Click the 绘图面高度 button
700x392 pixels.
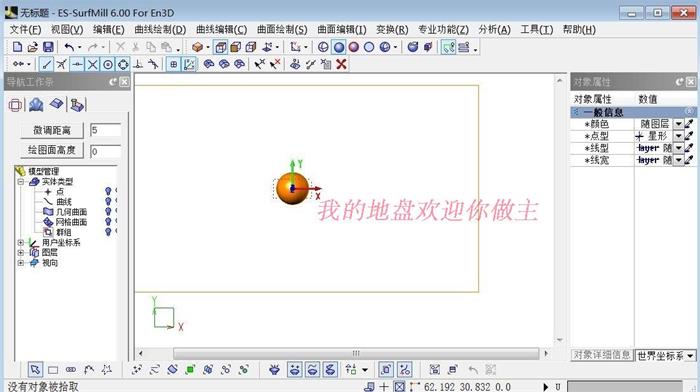(x=52, y=150)
